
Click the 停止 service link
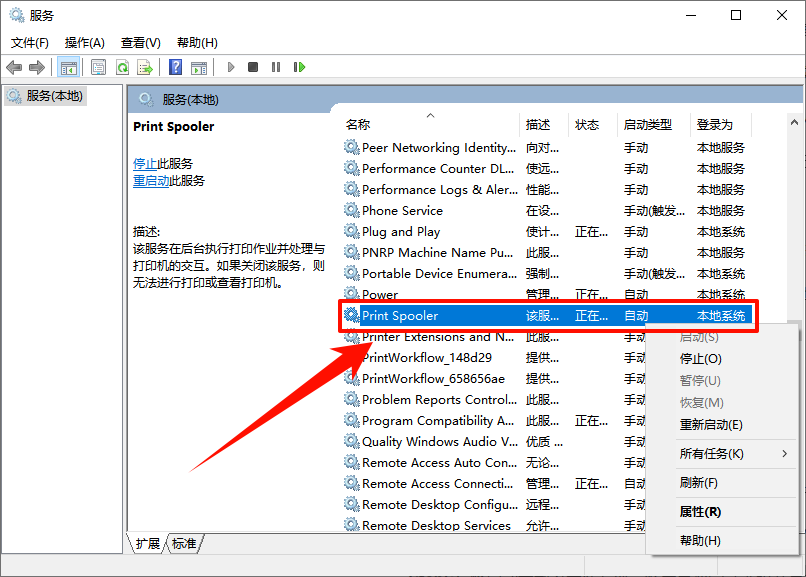coord(145,164)
